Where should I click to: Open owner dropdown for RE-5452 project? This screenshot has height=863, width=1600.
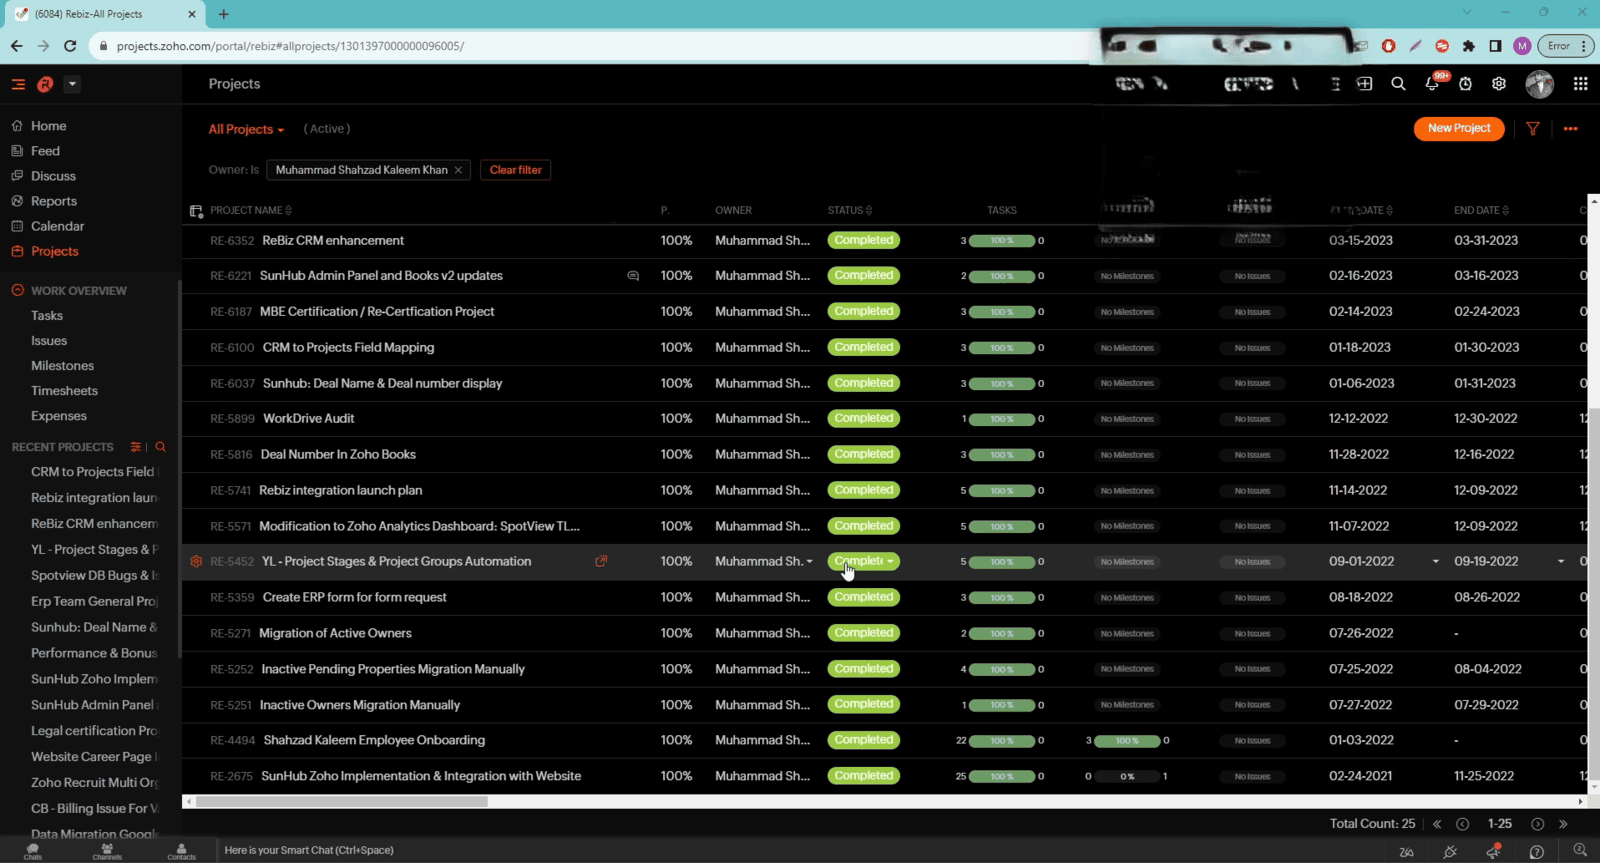(x=809, y=562)
